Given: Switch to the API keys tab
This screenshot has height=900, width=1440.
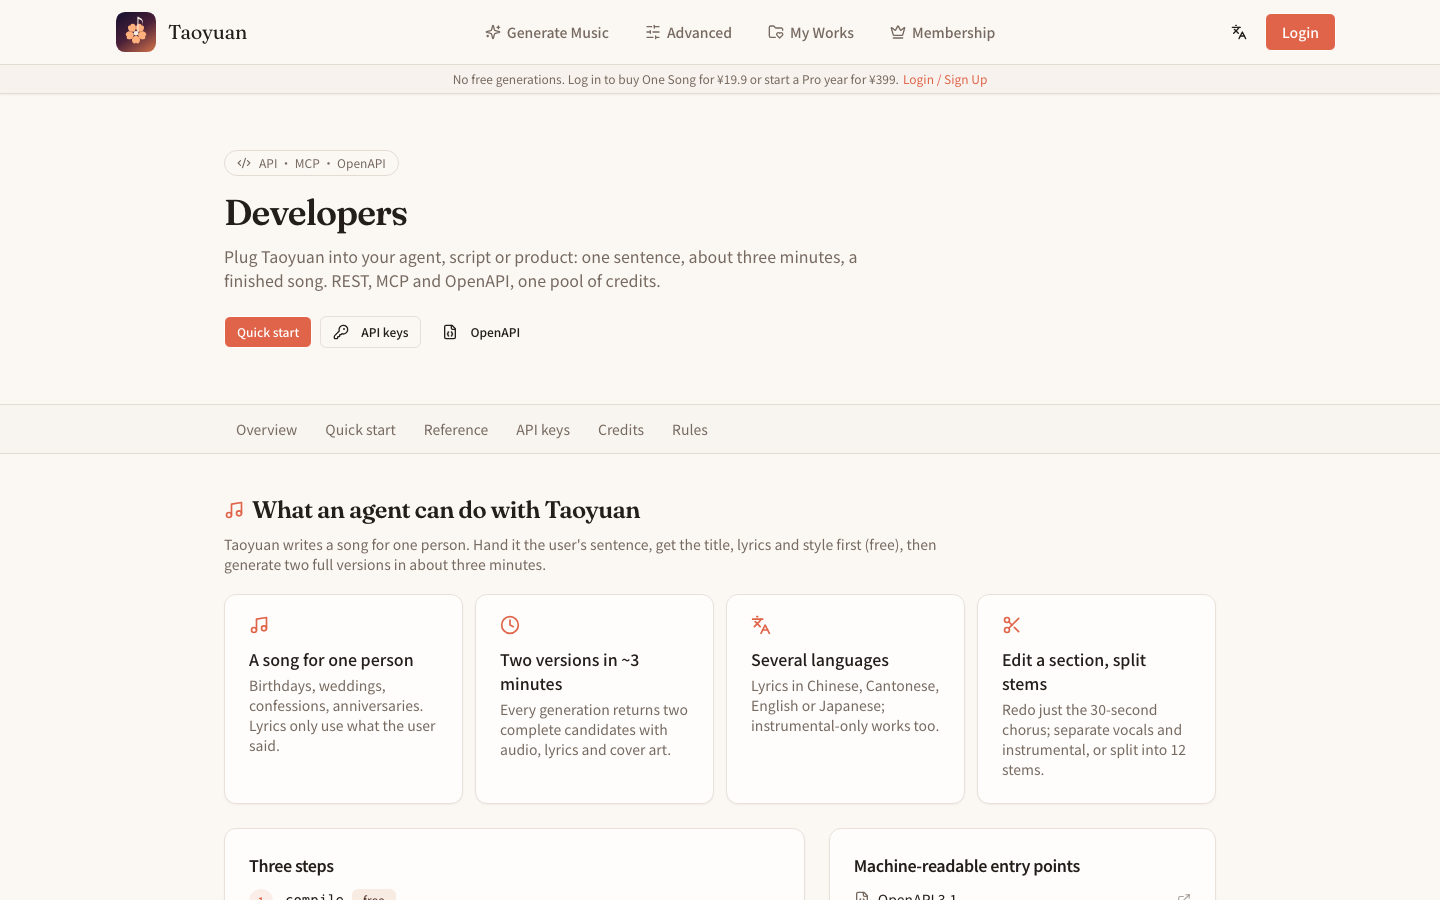Looking at the screenshot, I should coord(543,430).
